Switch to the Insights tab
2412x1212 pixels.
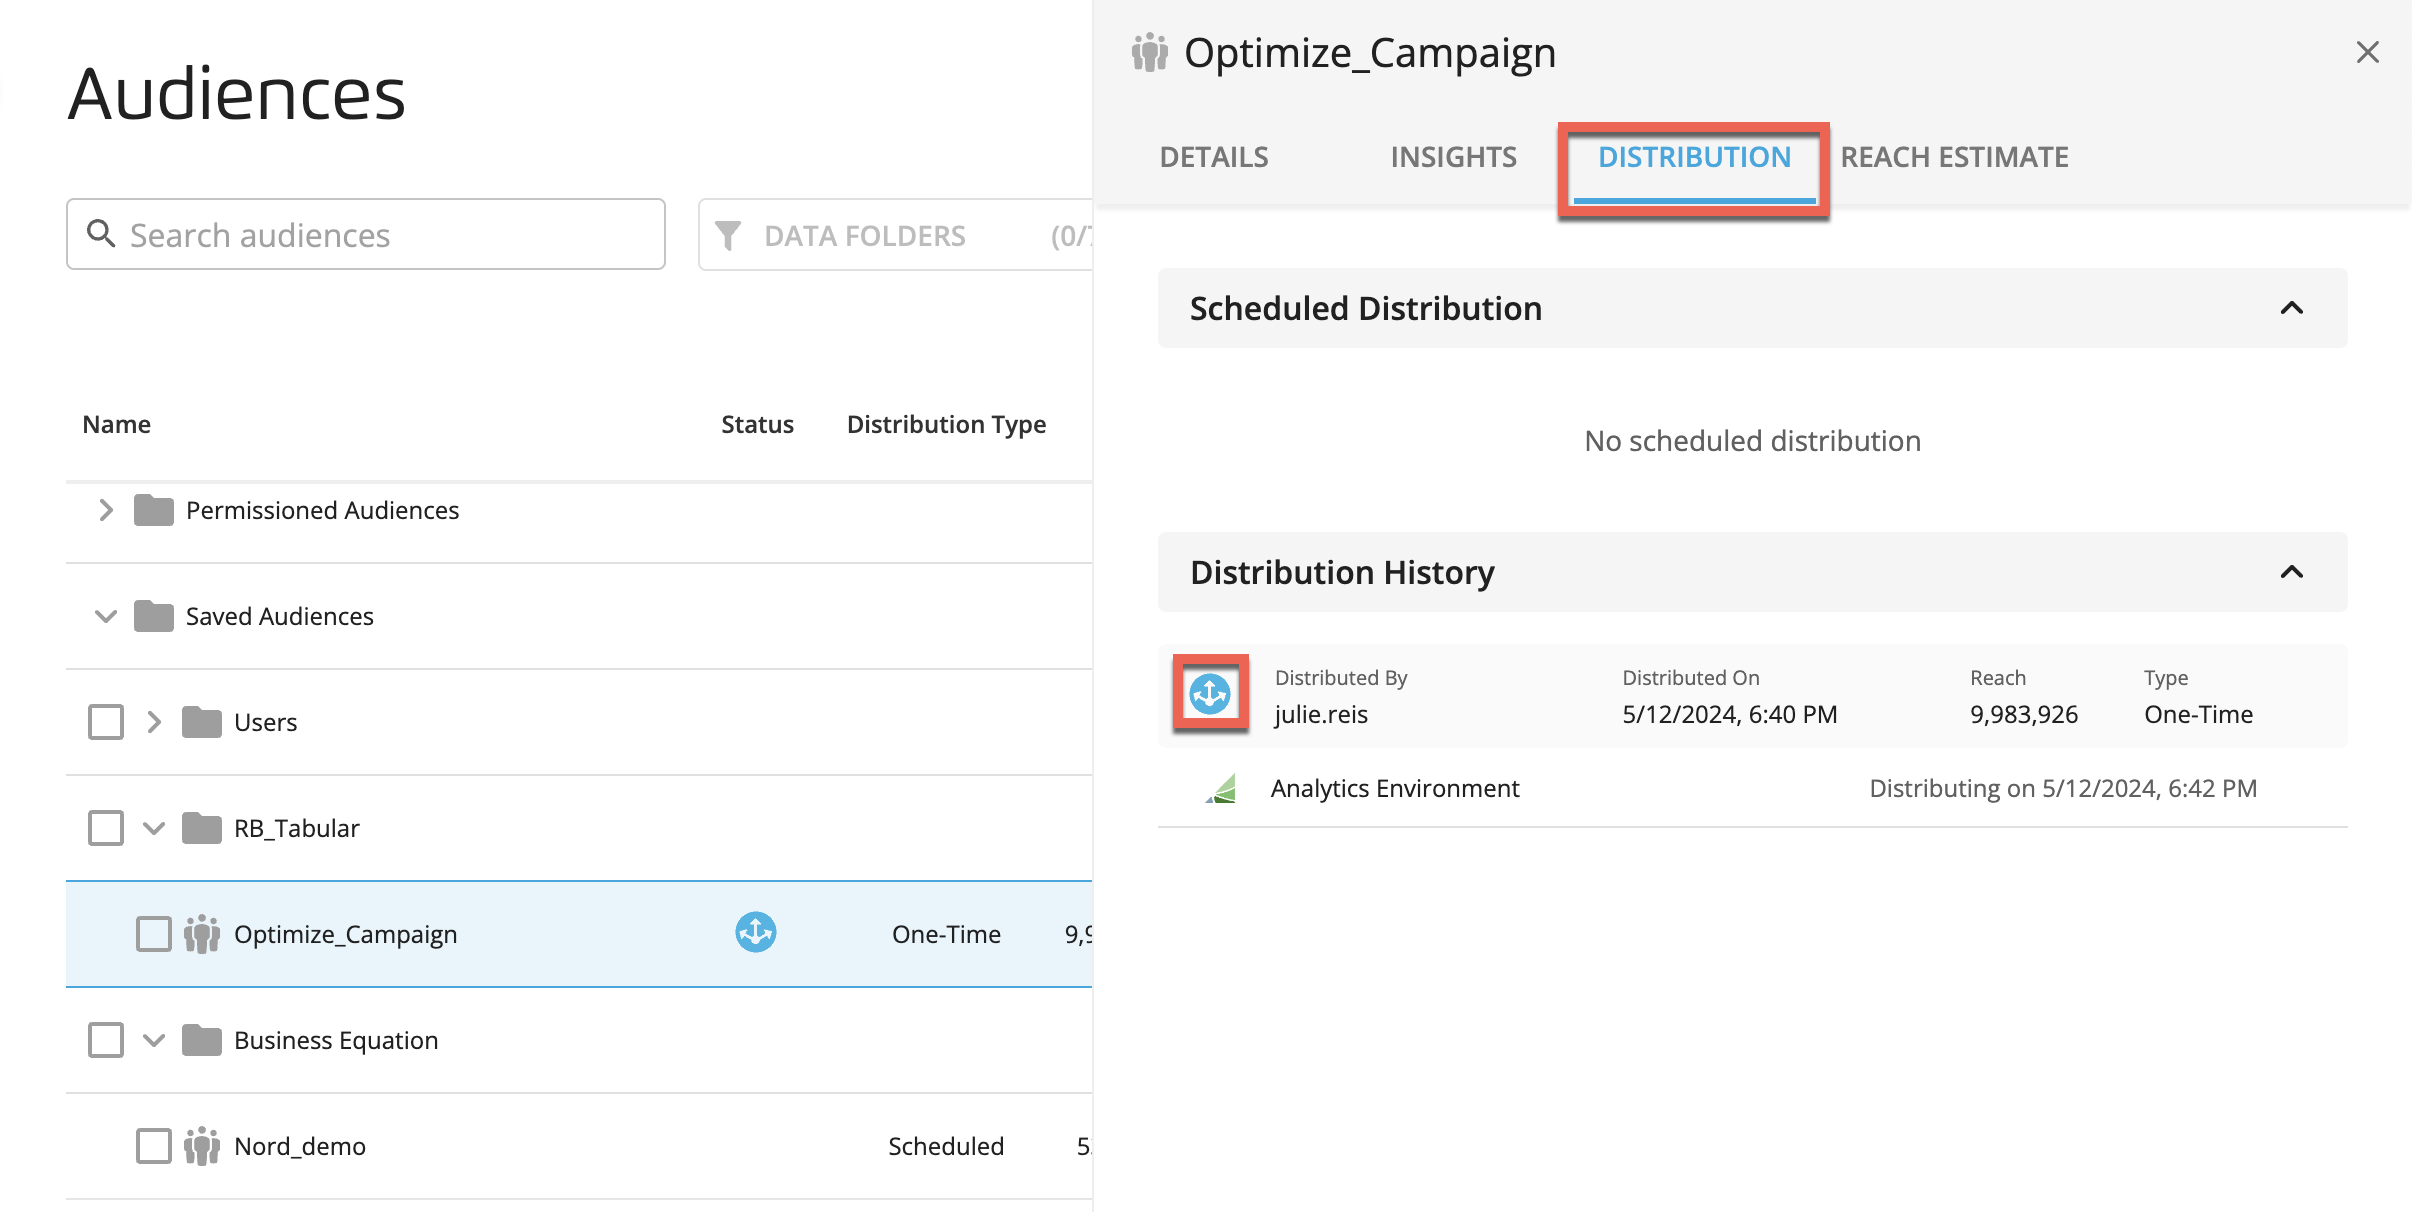pyautogui.click(x=1453, y=157)
